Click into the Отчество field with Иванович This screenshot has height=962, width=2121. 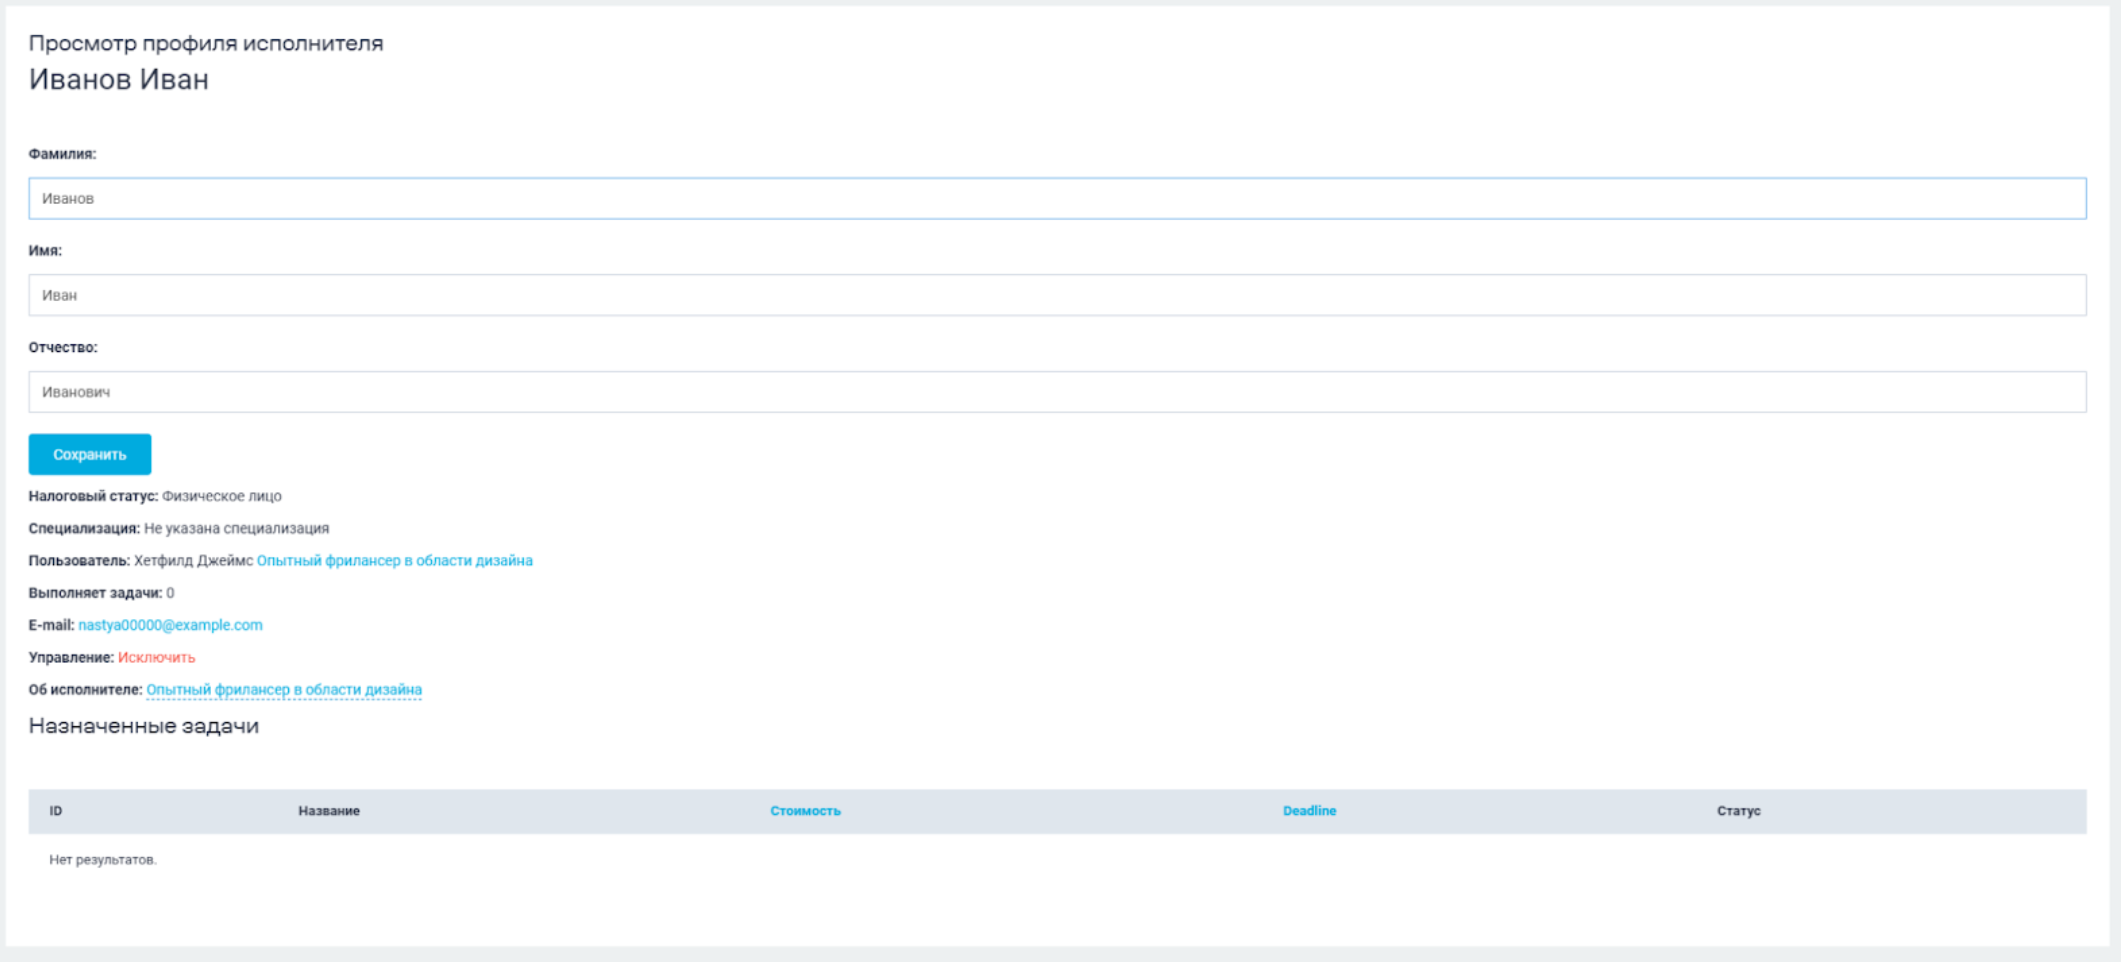(x=1056, y=392)
